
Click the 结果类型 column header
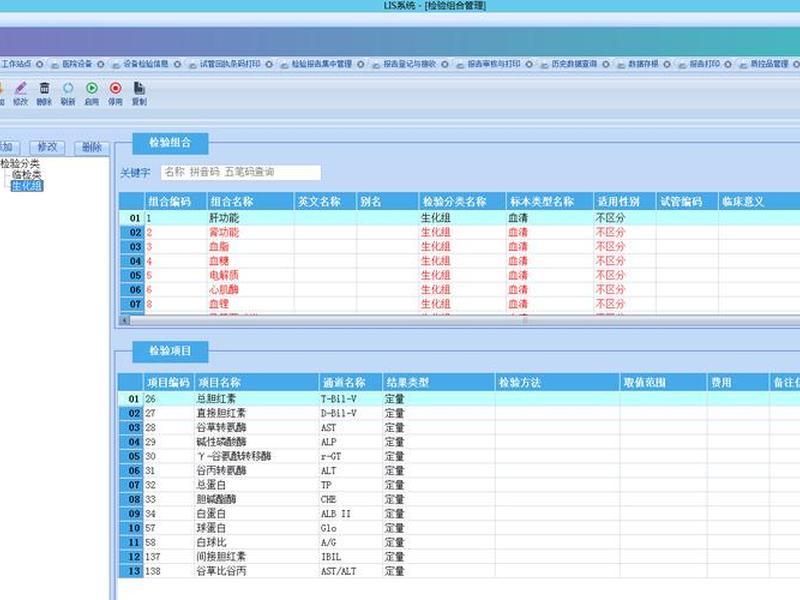(x=439, y=382)
